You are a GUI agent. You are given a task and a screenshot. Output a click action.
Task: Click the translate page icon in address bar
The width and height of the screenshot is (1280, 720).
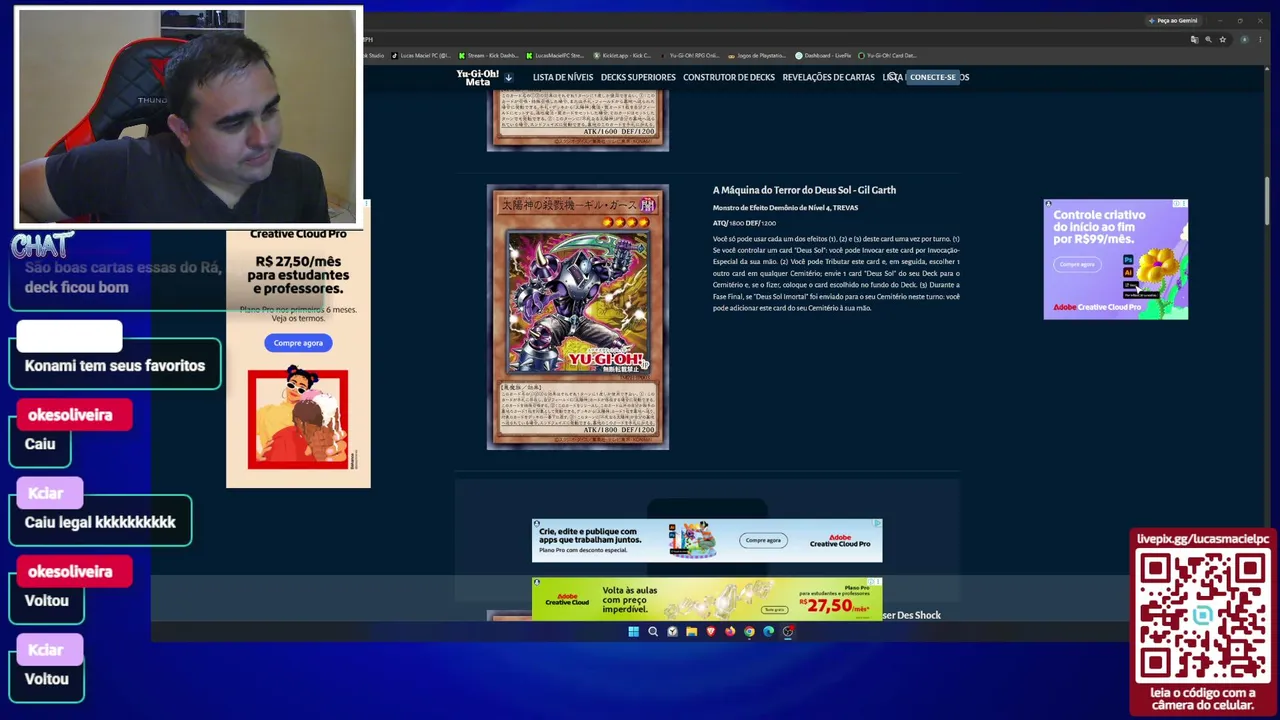pyautogui.click(x=1194, y=40)
